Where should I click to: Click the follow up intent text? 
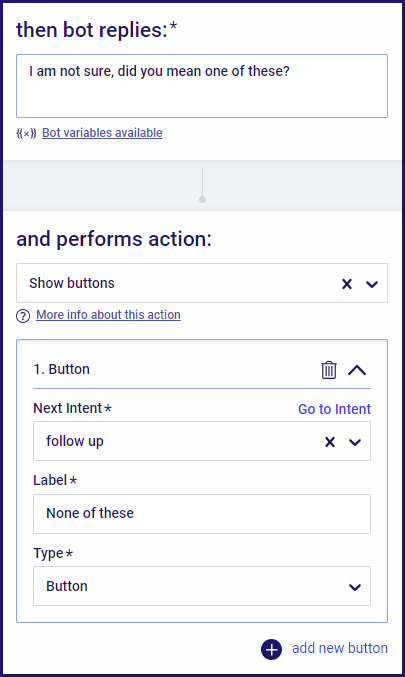75,441
